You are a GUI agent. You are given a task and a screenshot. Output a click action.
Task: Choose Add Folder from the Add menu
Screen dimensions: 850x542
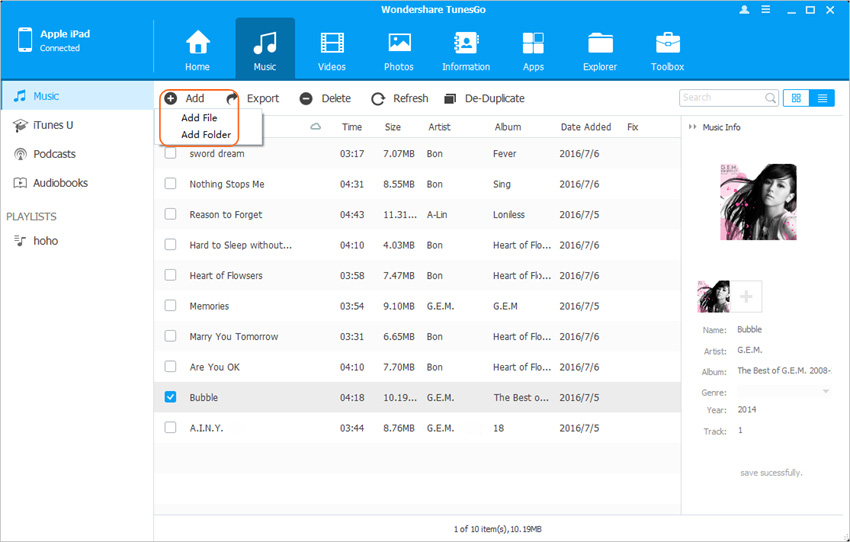click(x=205, y=134)
